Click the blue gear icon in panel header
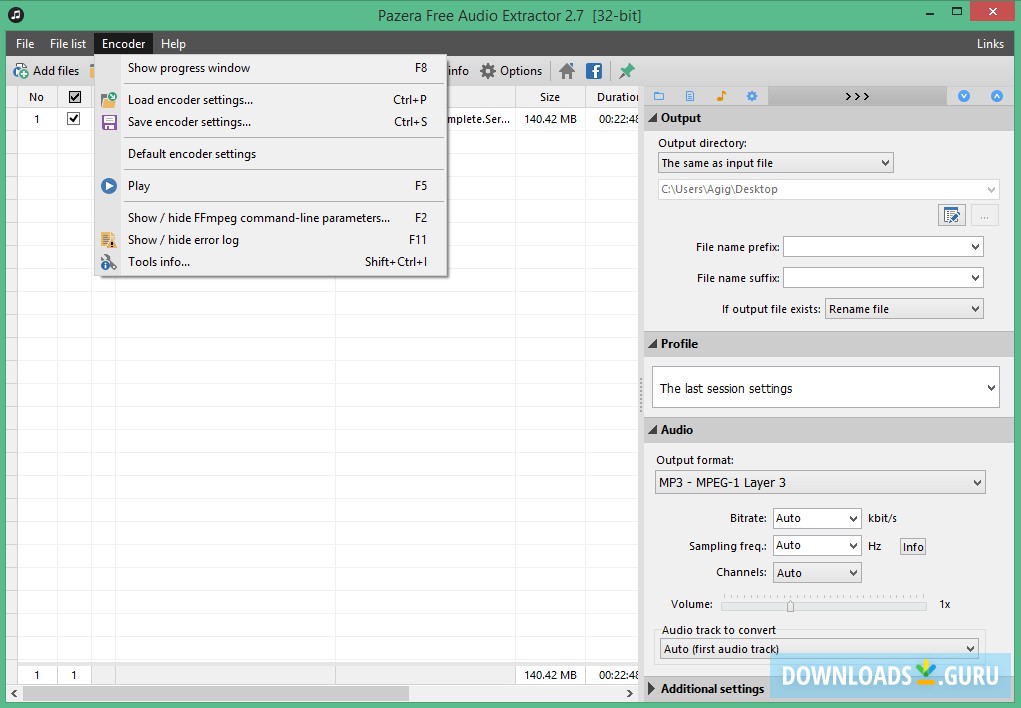 752,96
